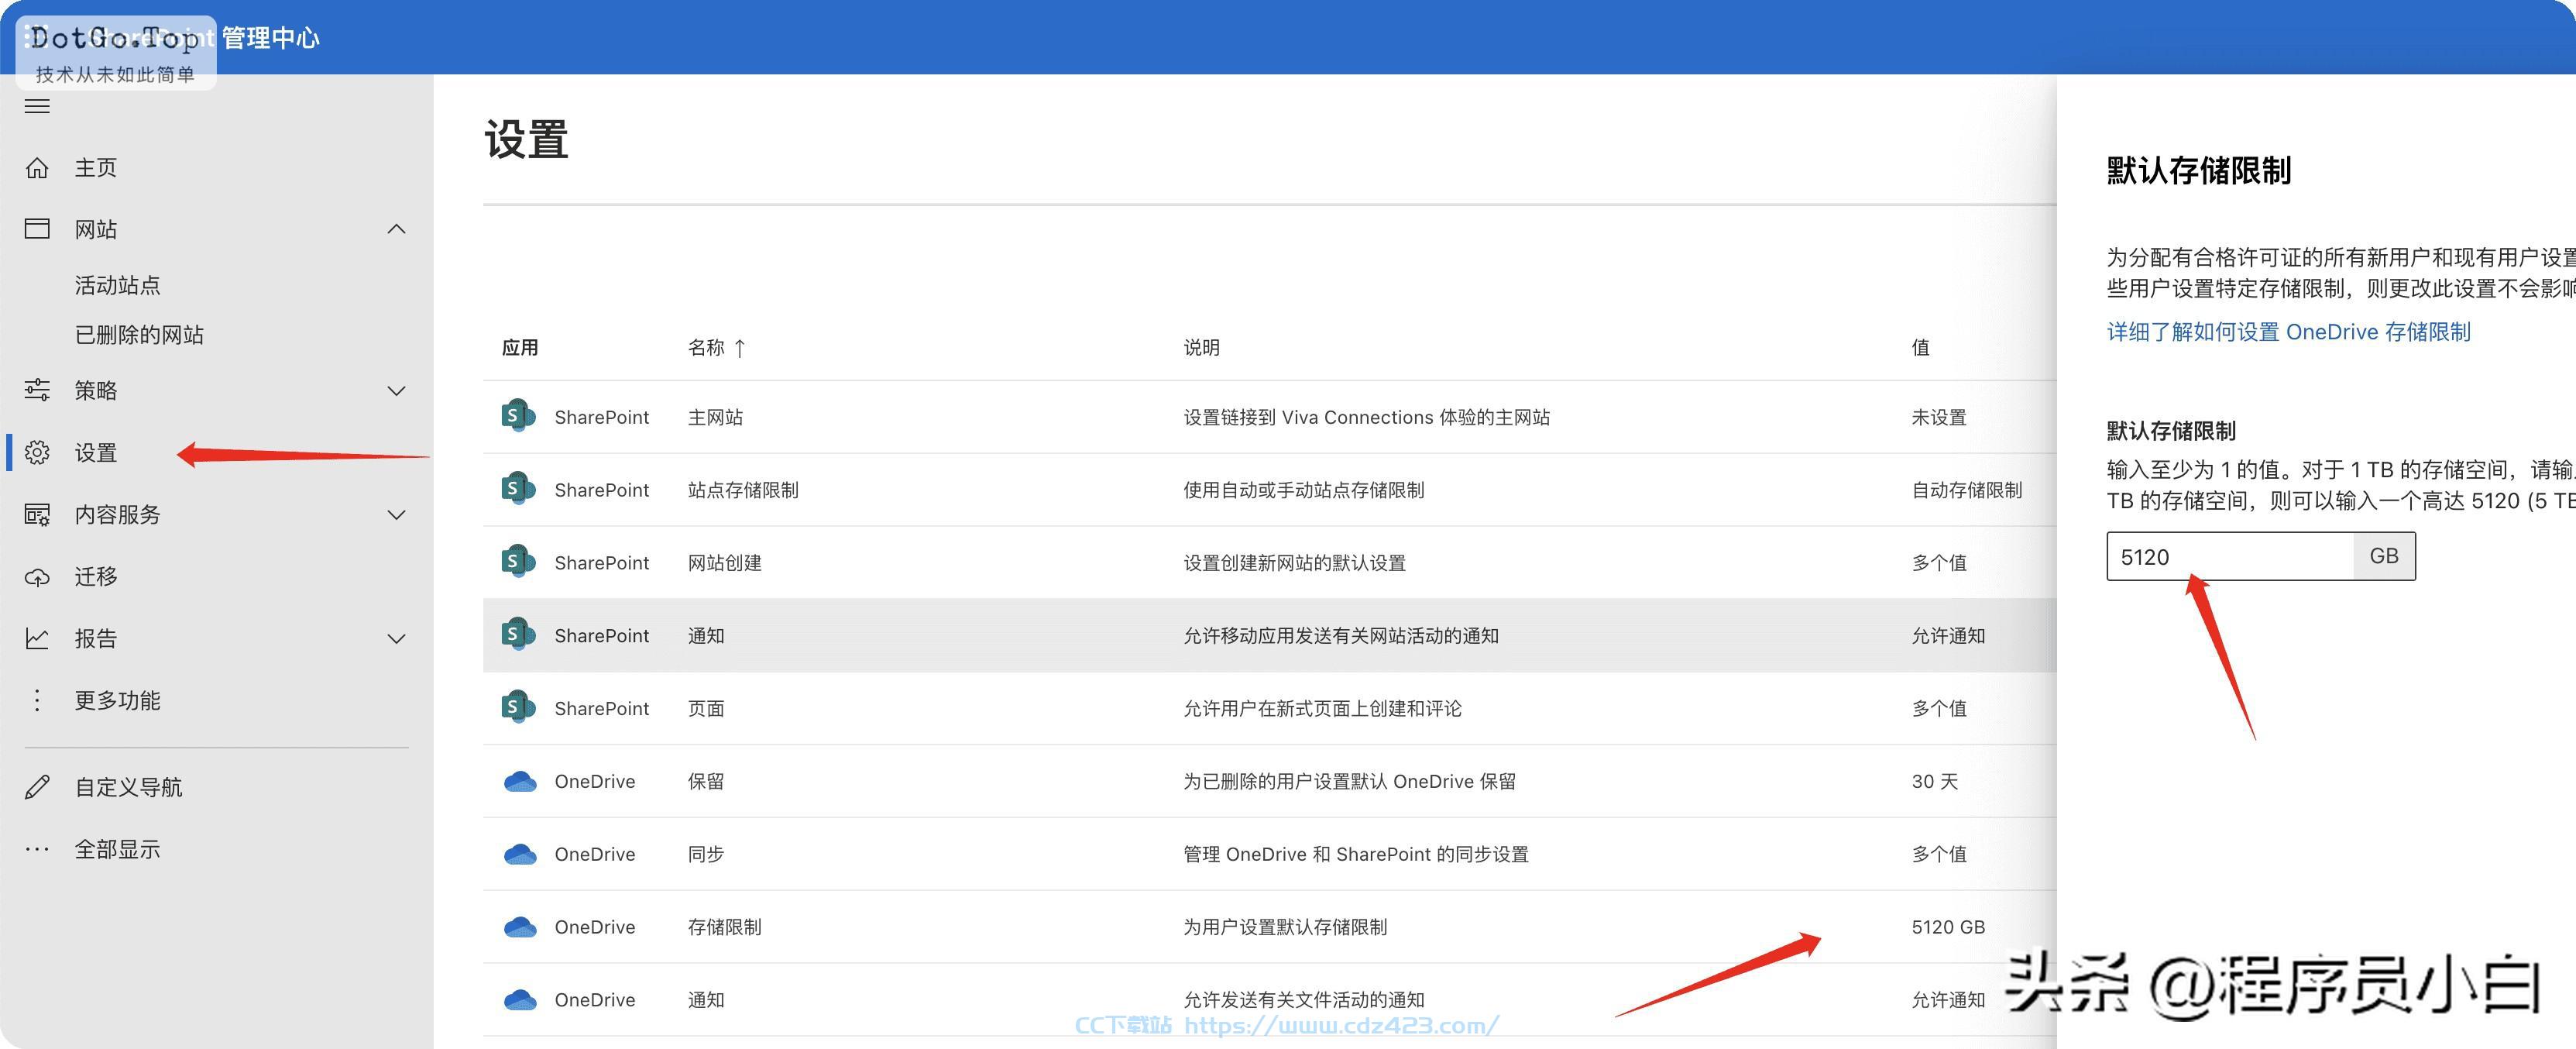Click description 设置创建新网站的默认设置
This screenshot has height=1049, width=2576.
tap(1294, 562)
